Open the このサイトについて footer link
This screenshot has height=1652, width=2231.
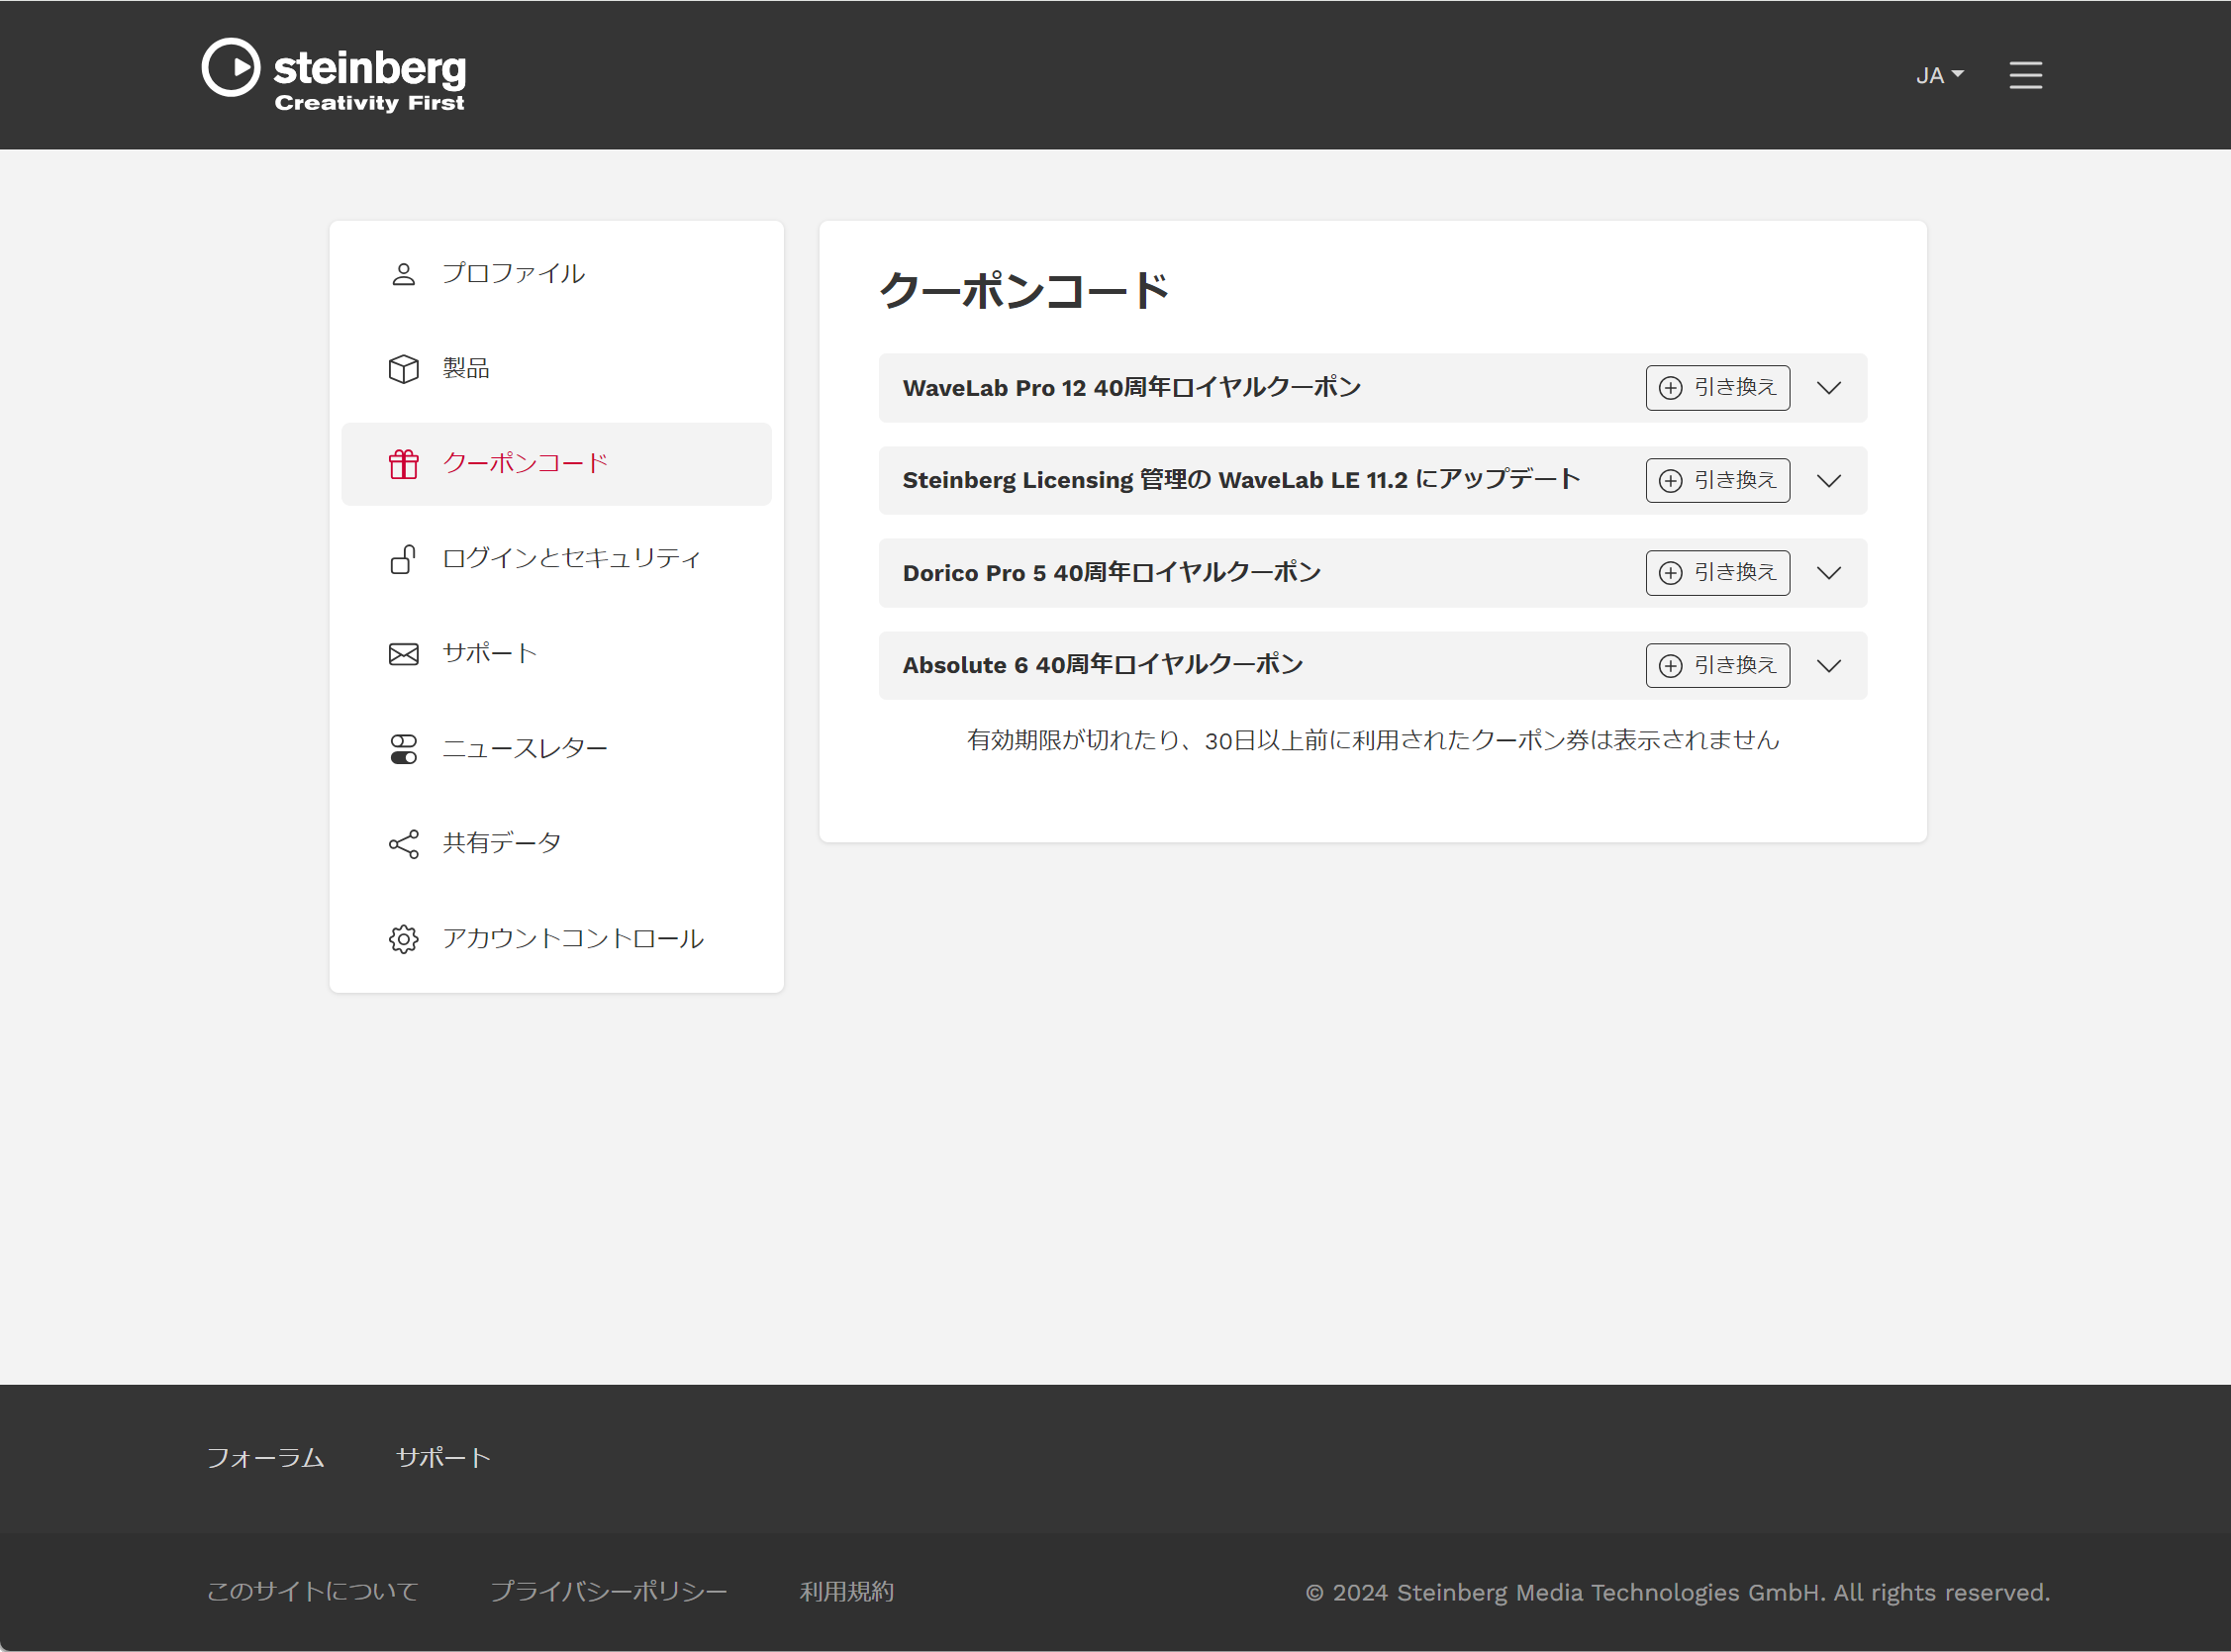312,1592
